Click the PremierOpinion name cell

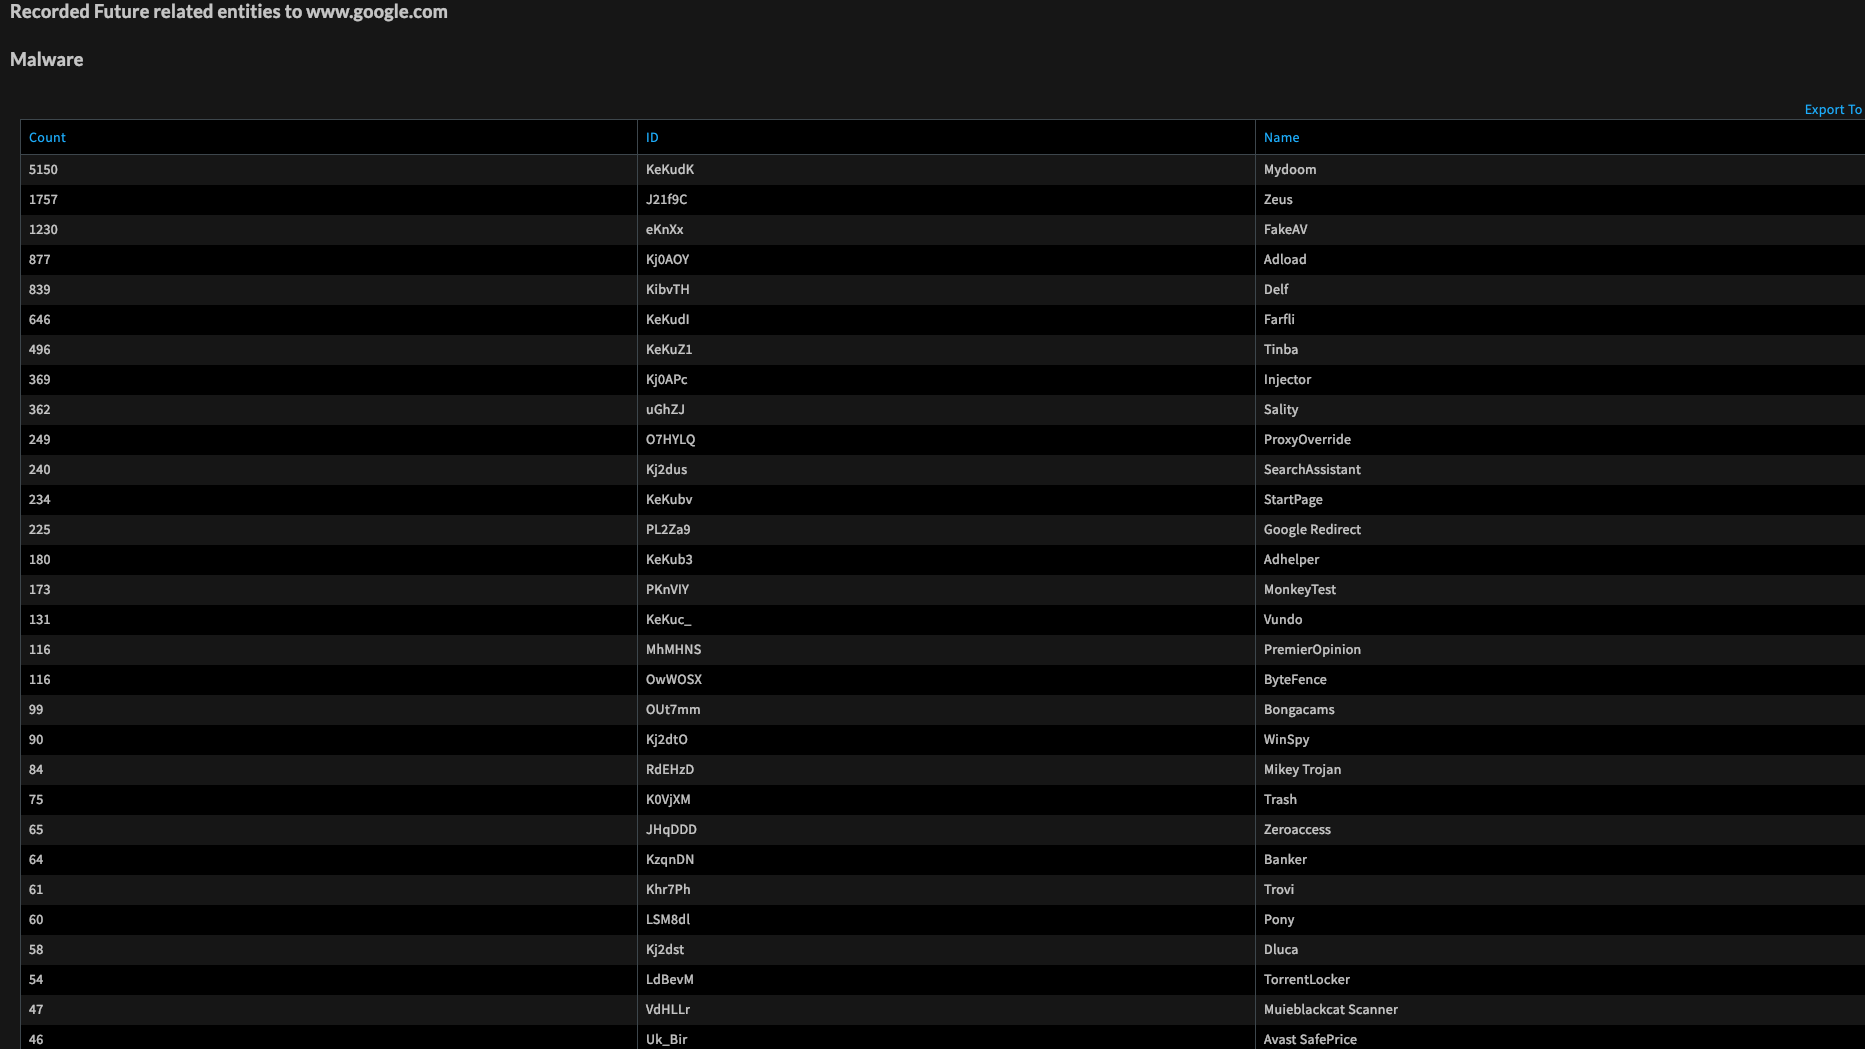(x=1311, y=650)
